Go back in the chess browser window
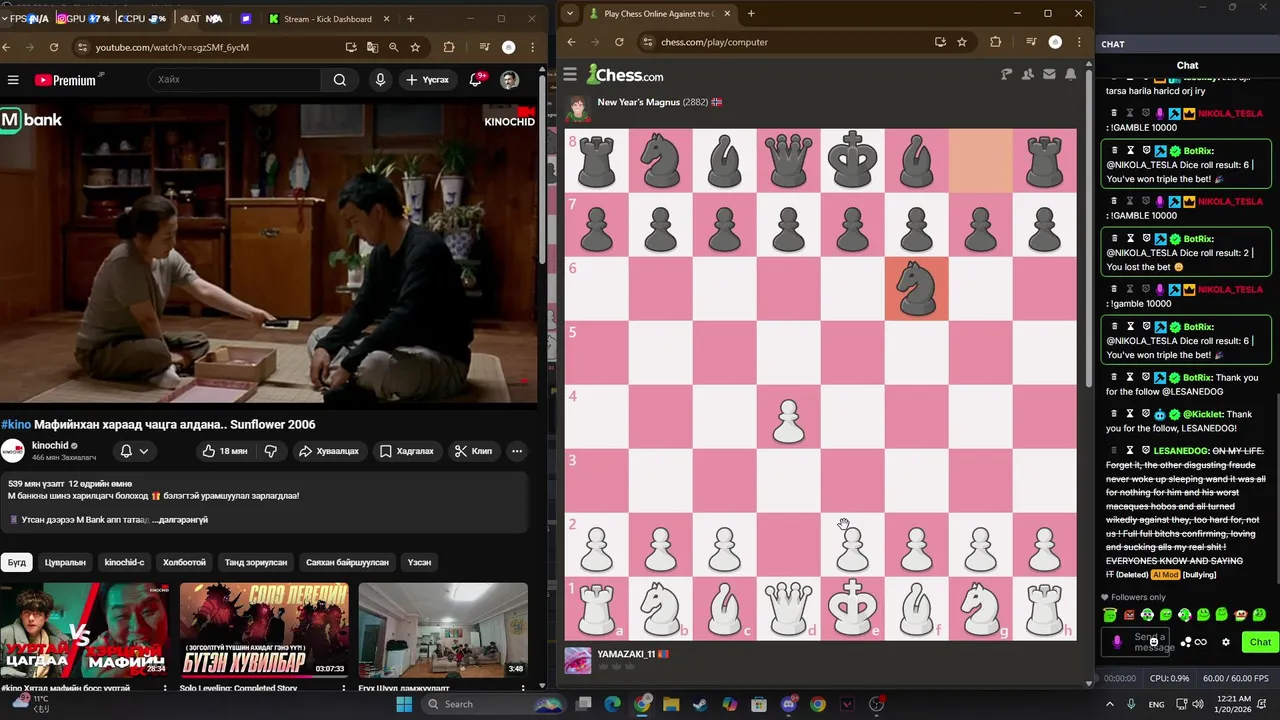1280x720 pixels. [571, 42]
